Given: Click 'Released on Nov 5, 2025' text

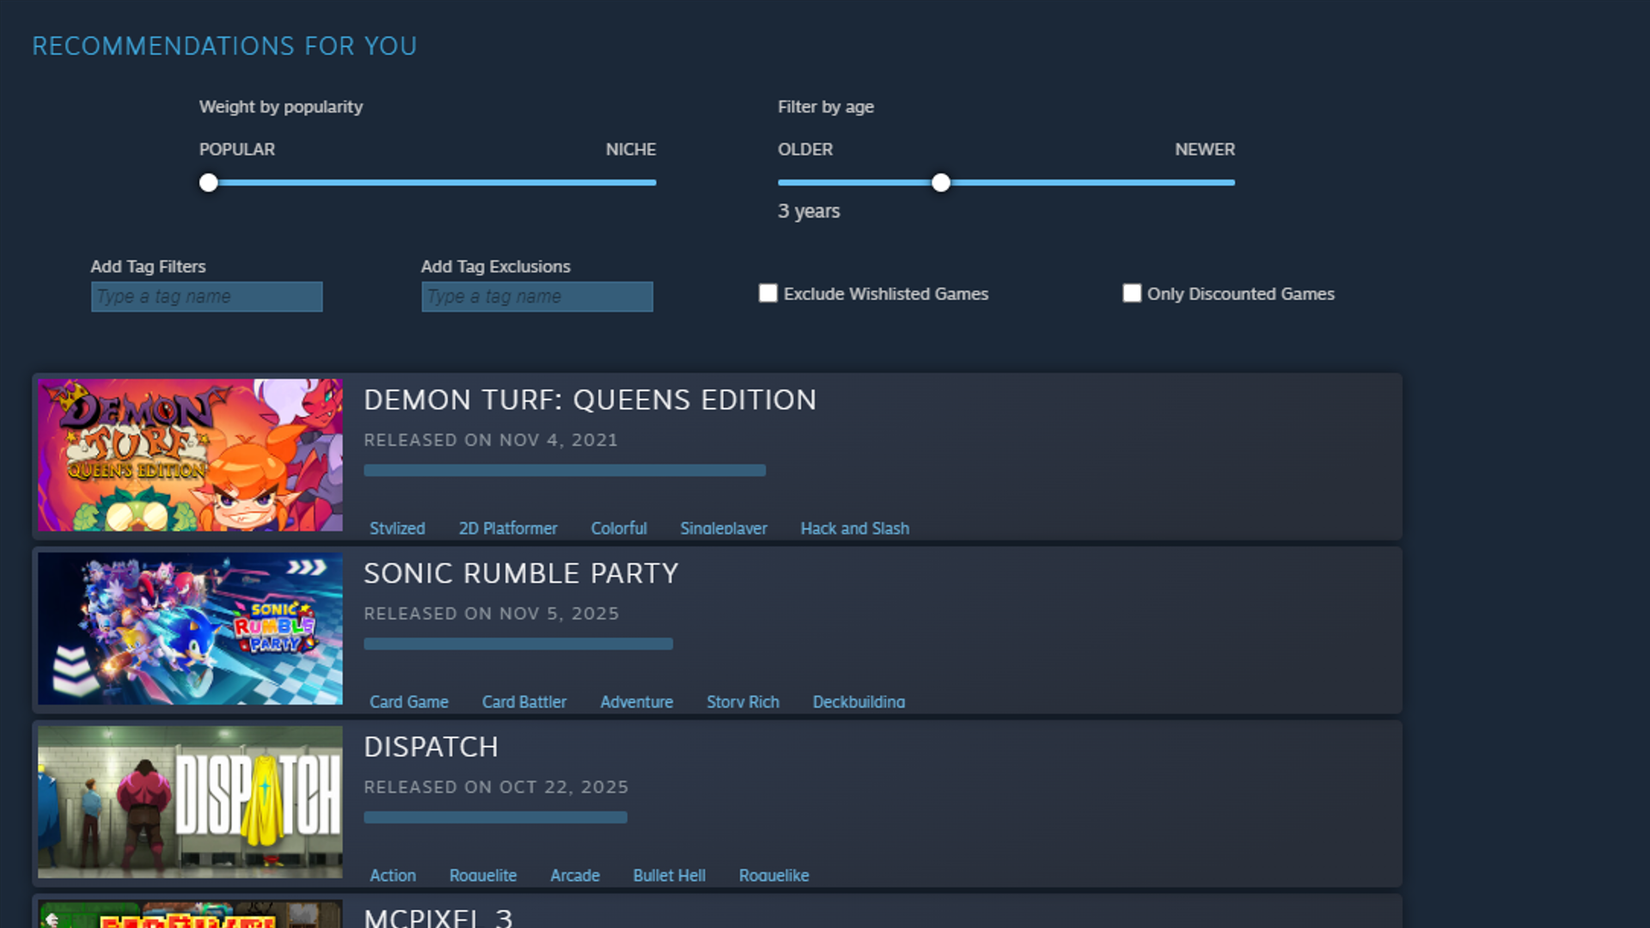Looking at the screenshot, I should (492, 614).
